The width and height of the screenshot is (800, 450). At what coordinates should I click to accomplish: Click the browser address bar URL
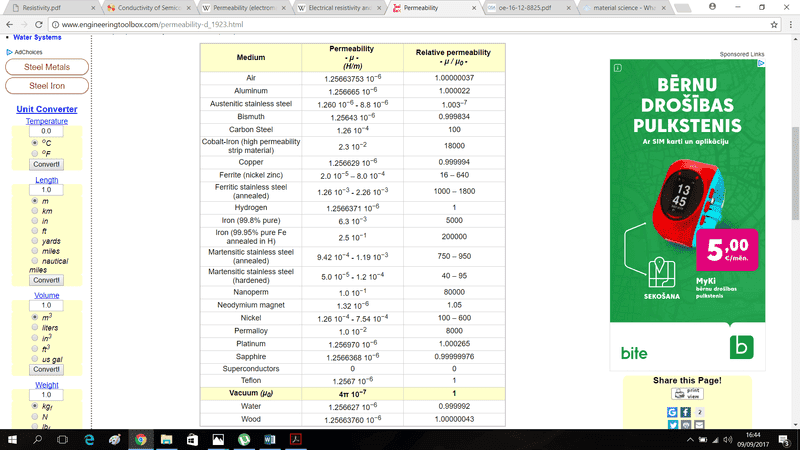point(152,24)
